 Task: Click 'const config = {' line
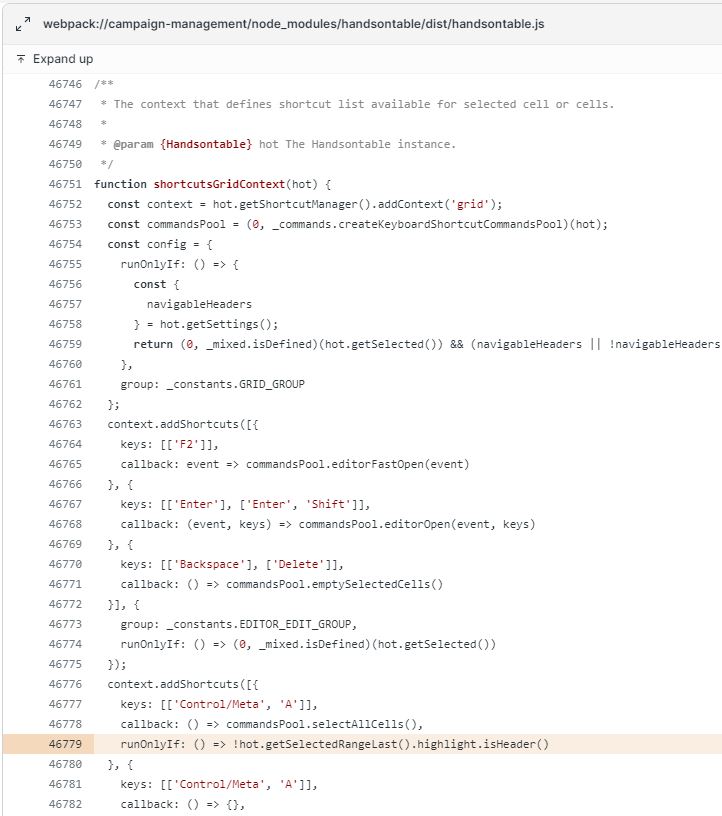tap(160, 244)
